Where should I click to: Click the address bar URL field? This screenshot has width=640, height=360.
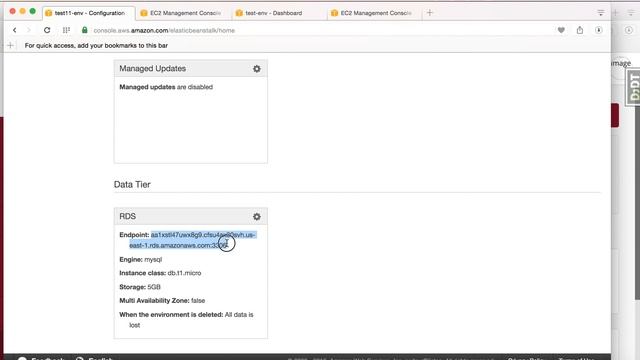[x=164, y=30]
